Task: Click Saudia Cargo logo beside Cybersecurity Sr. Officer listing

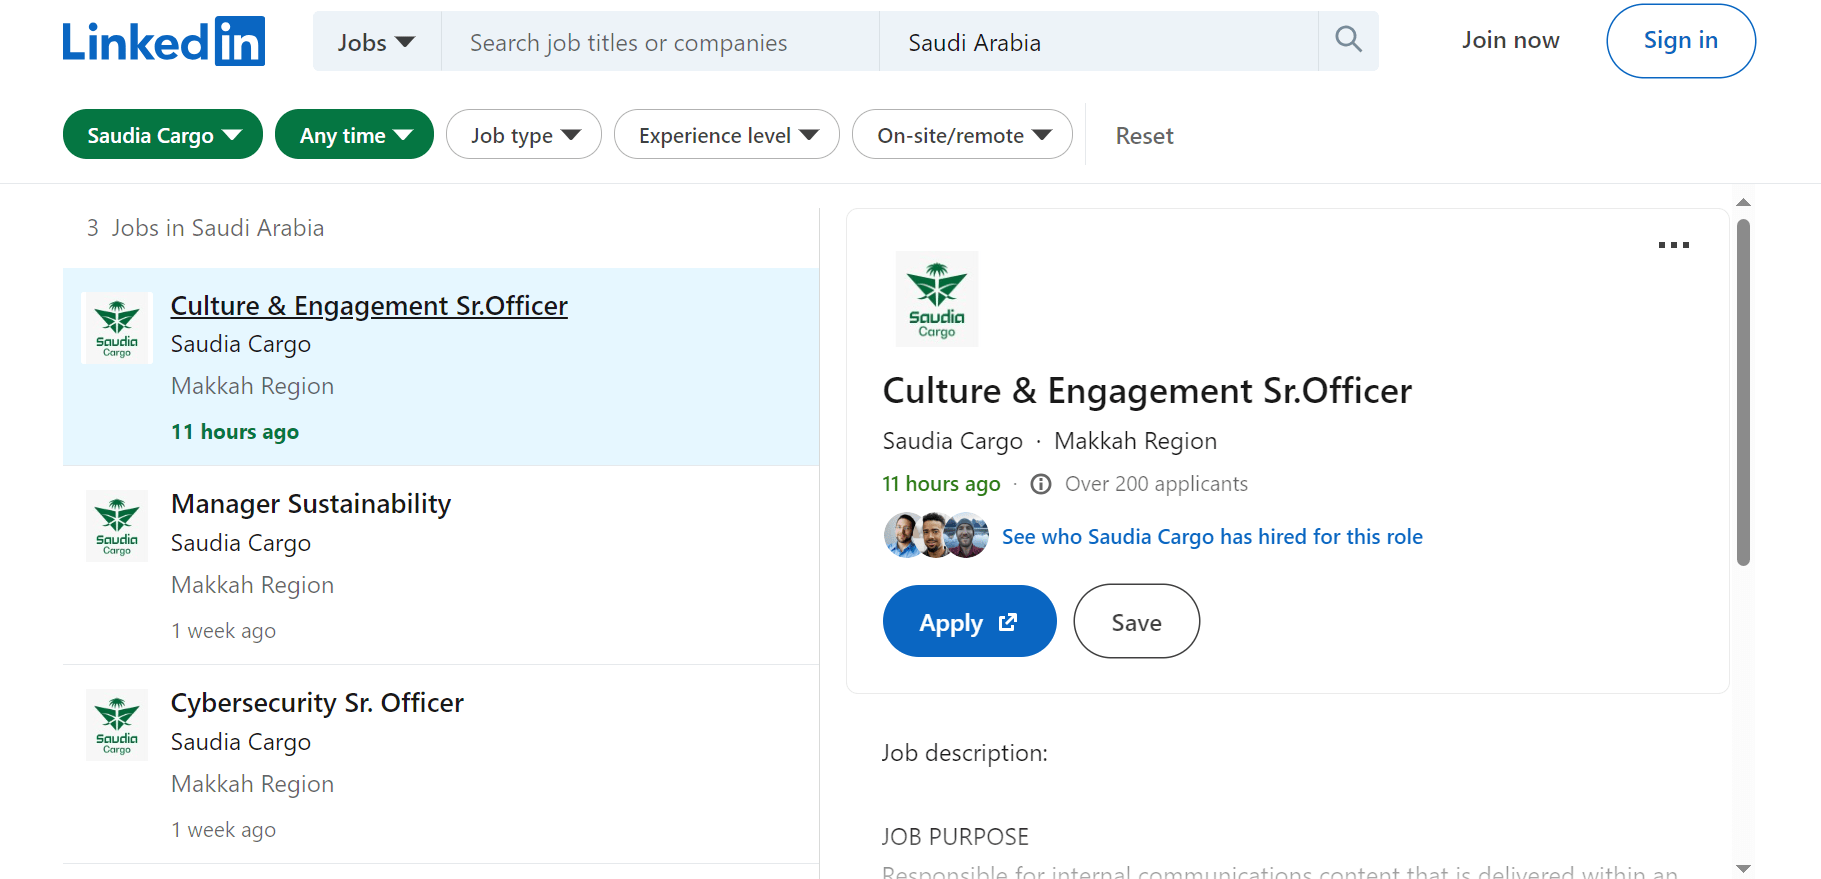Action: [117, 725]
